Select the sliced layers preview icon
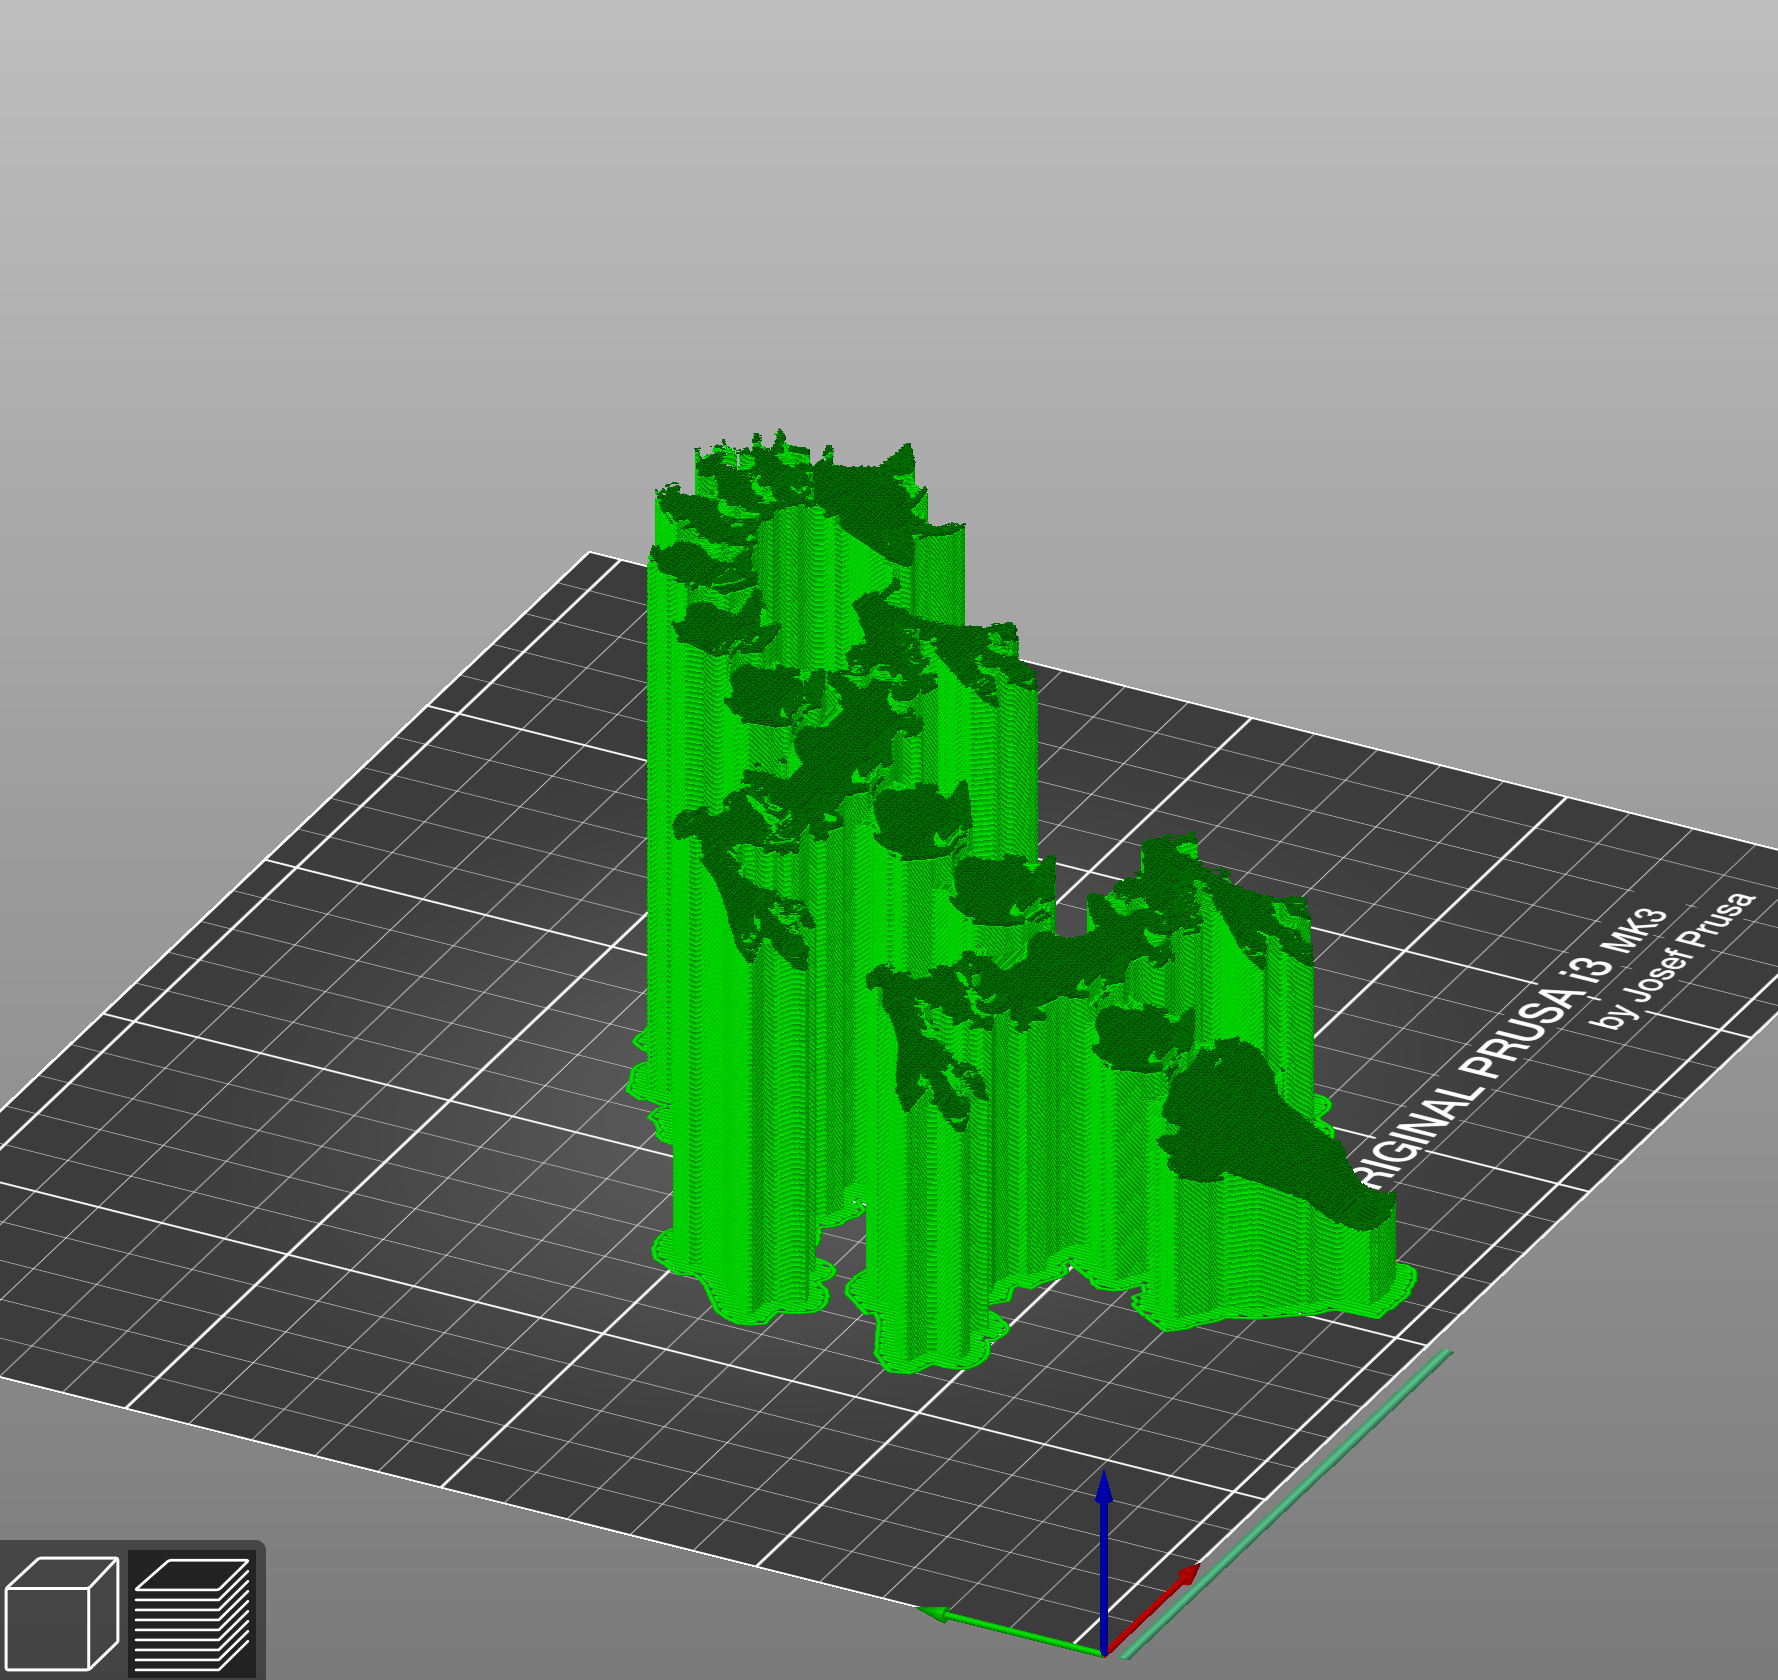Screen dimensions: 1778x1680 pos(192,1613)
